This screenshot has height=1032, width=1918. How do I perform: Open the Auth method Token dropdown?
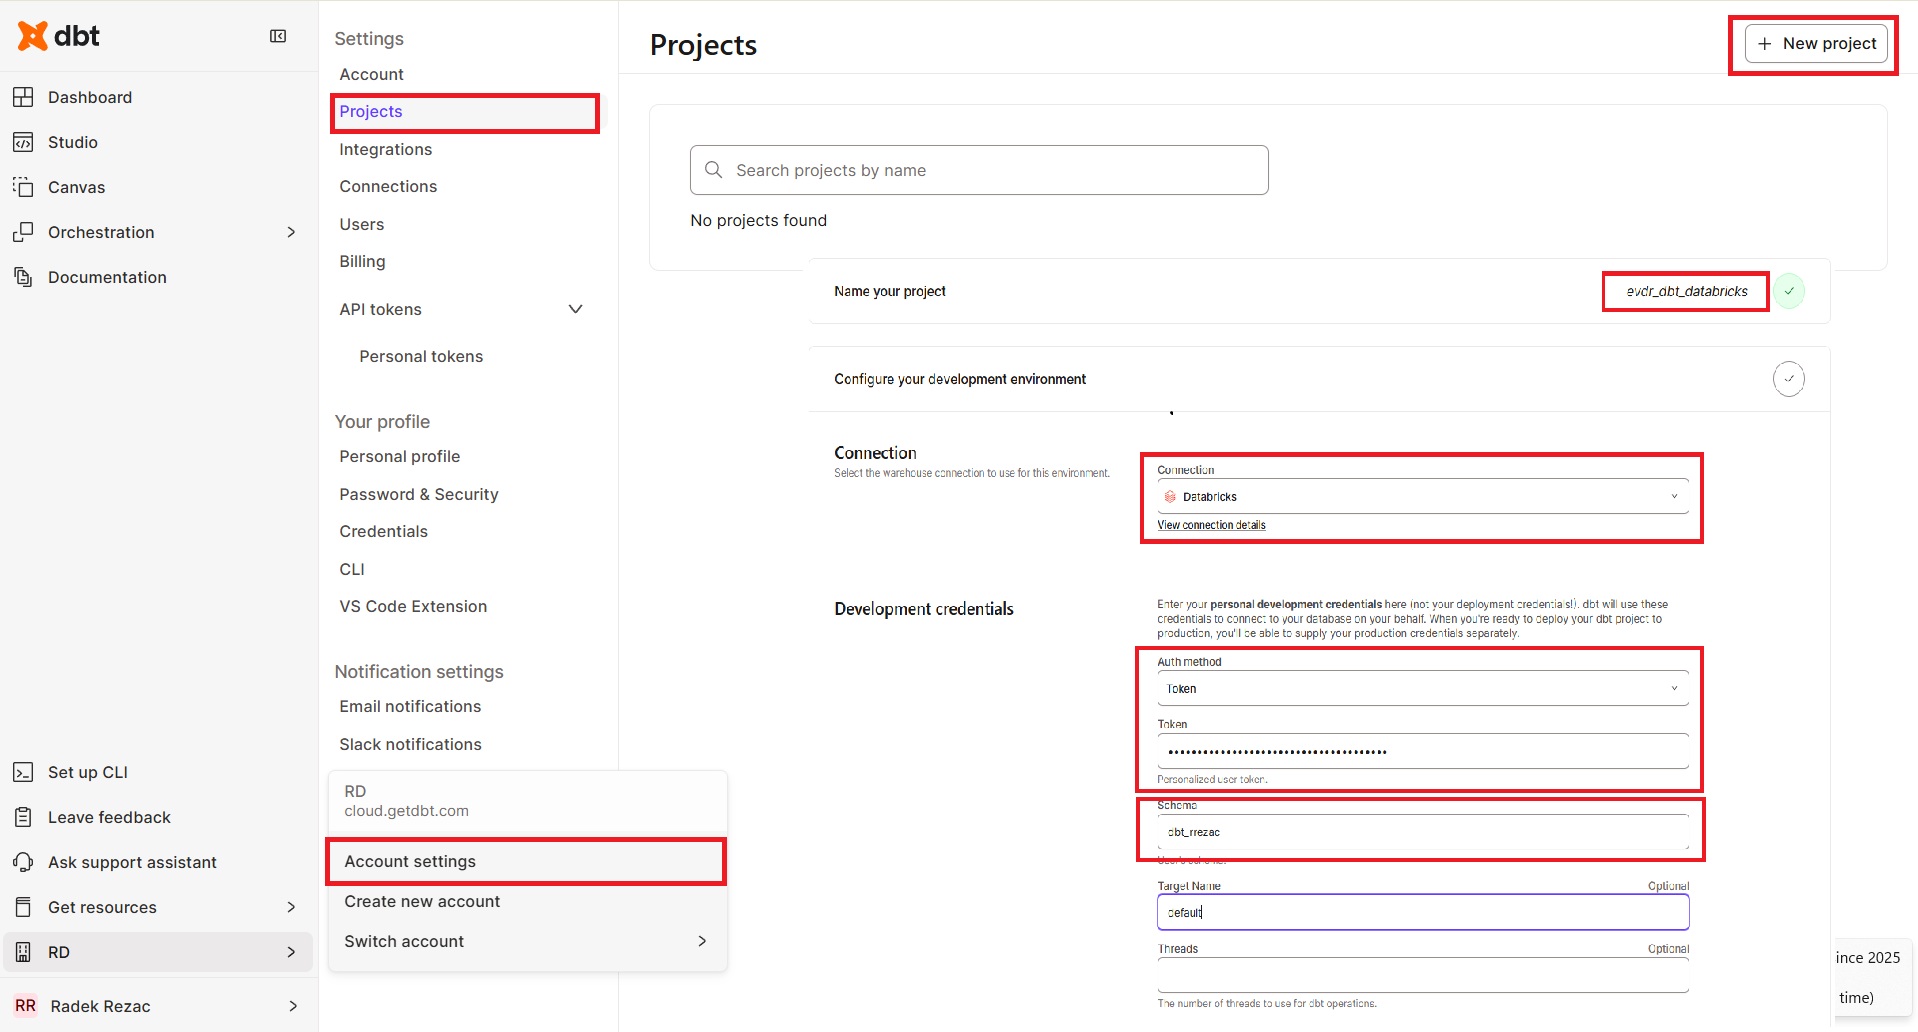click(x=1422, y=689)
